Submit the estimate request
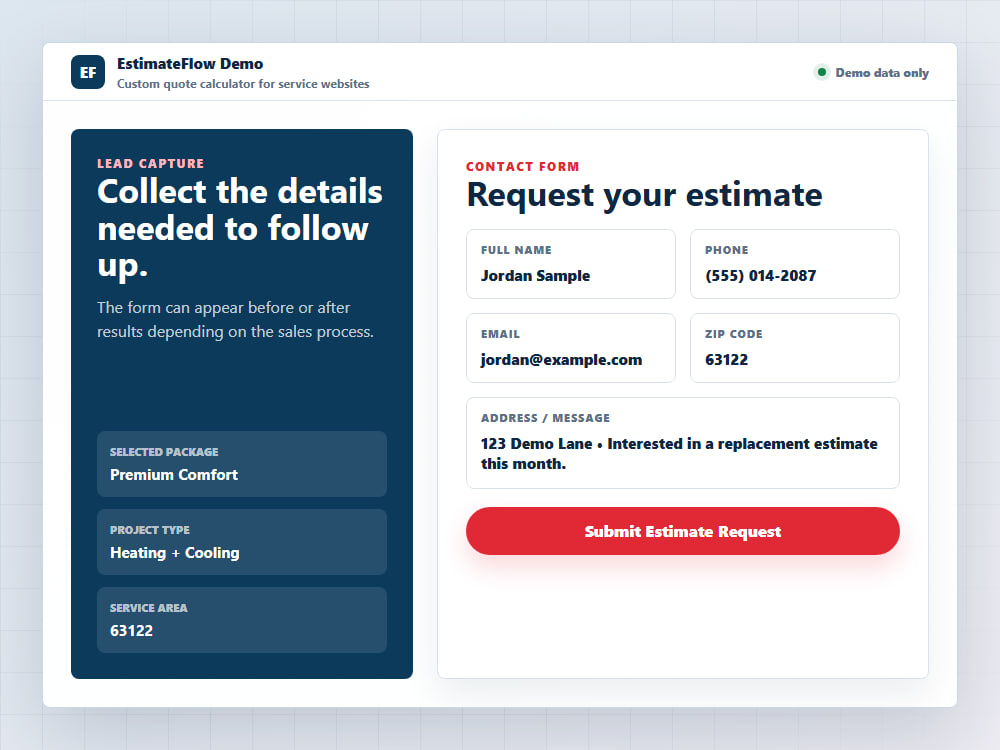 pyautogui.click(x=683, y=531)
